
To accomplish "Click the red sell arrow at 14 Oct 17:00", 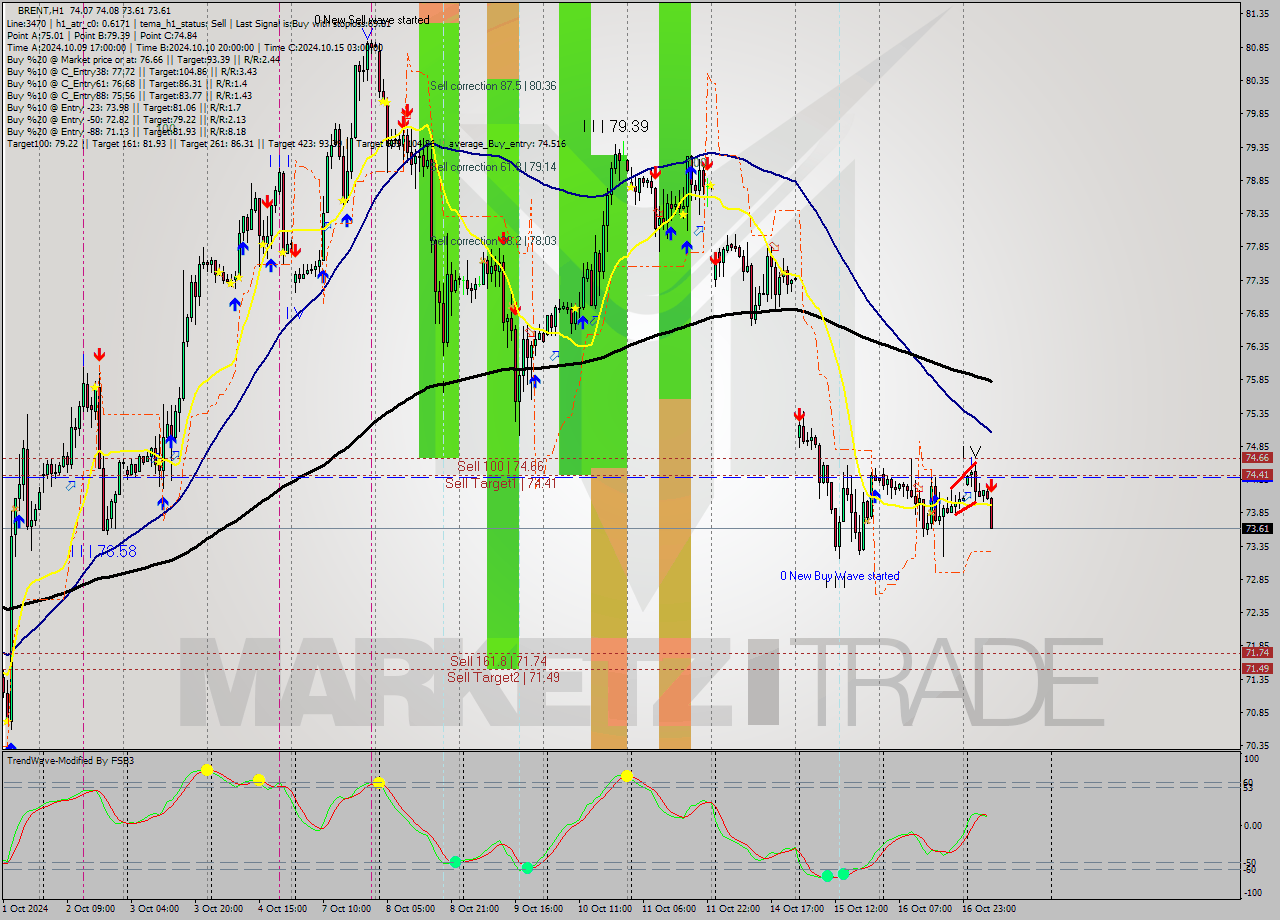I will tap(799, 413).
